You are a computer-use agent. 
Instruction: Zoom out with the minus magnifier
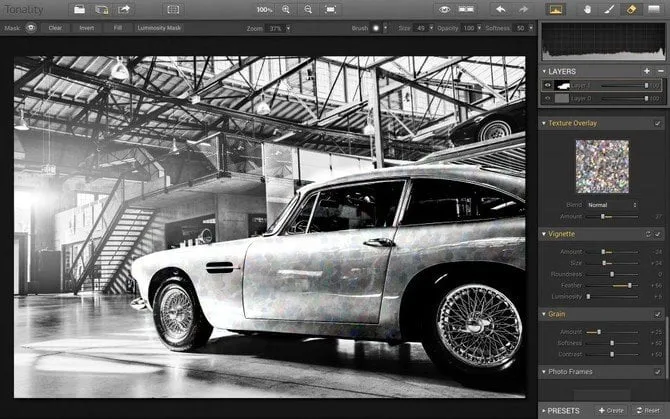(307, 9)
